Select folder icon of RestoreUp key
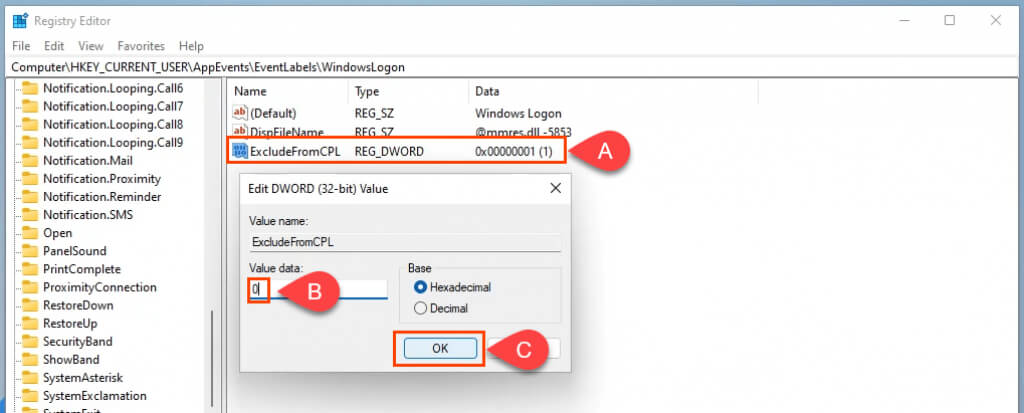Screen dimensions: 1024x413 [30, 323]
